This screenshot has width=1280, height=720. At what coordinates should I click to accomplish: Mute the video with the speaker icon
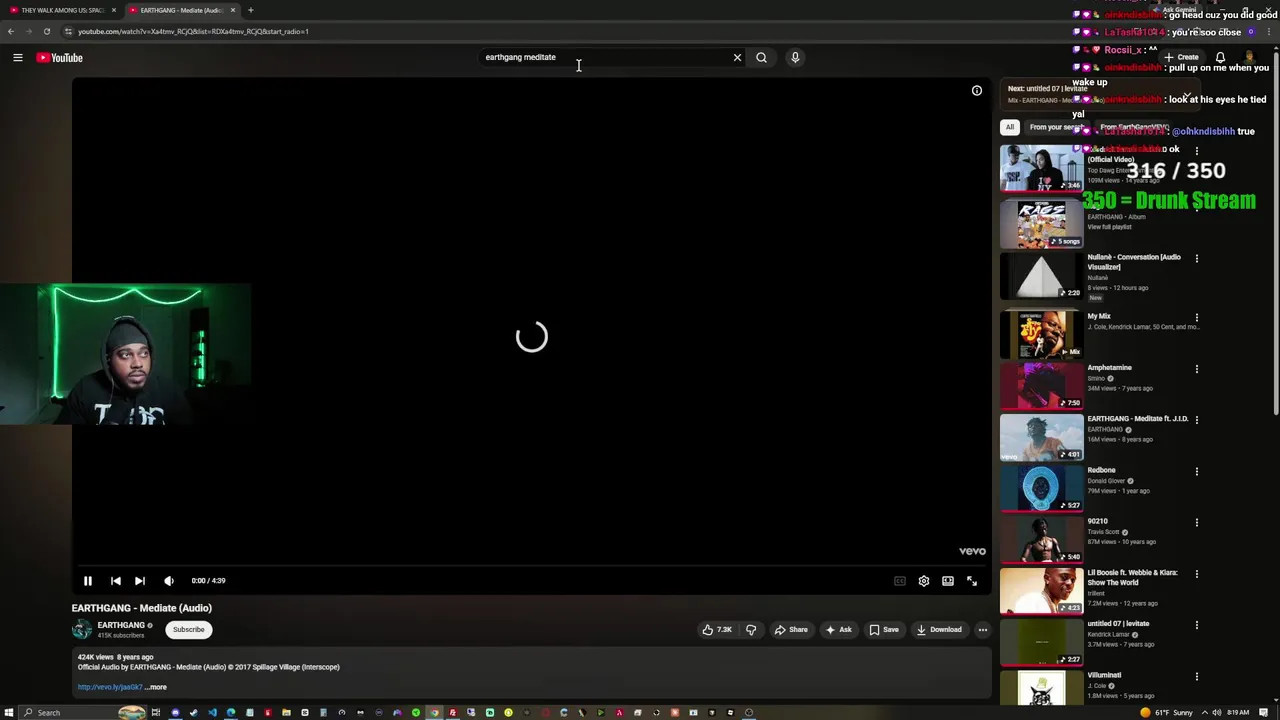coord(169,580)
